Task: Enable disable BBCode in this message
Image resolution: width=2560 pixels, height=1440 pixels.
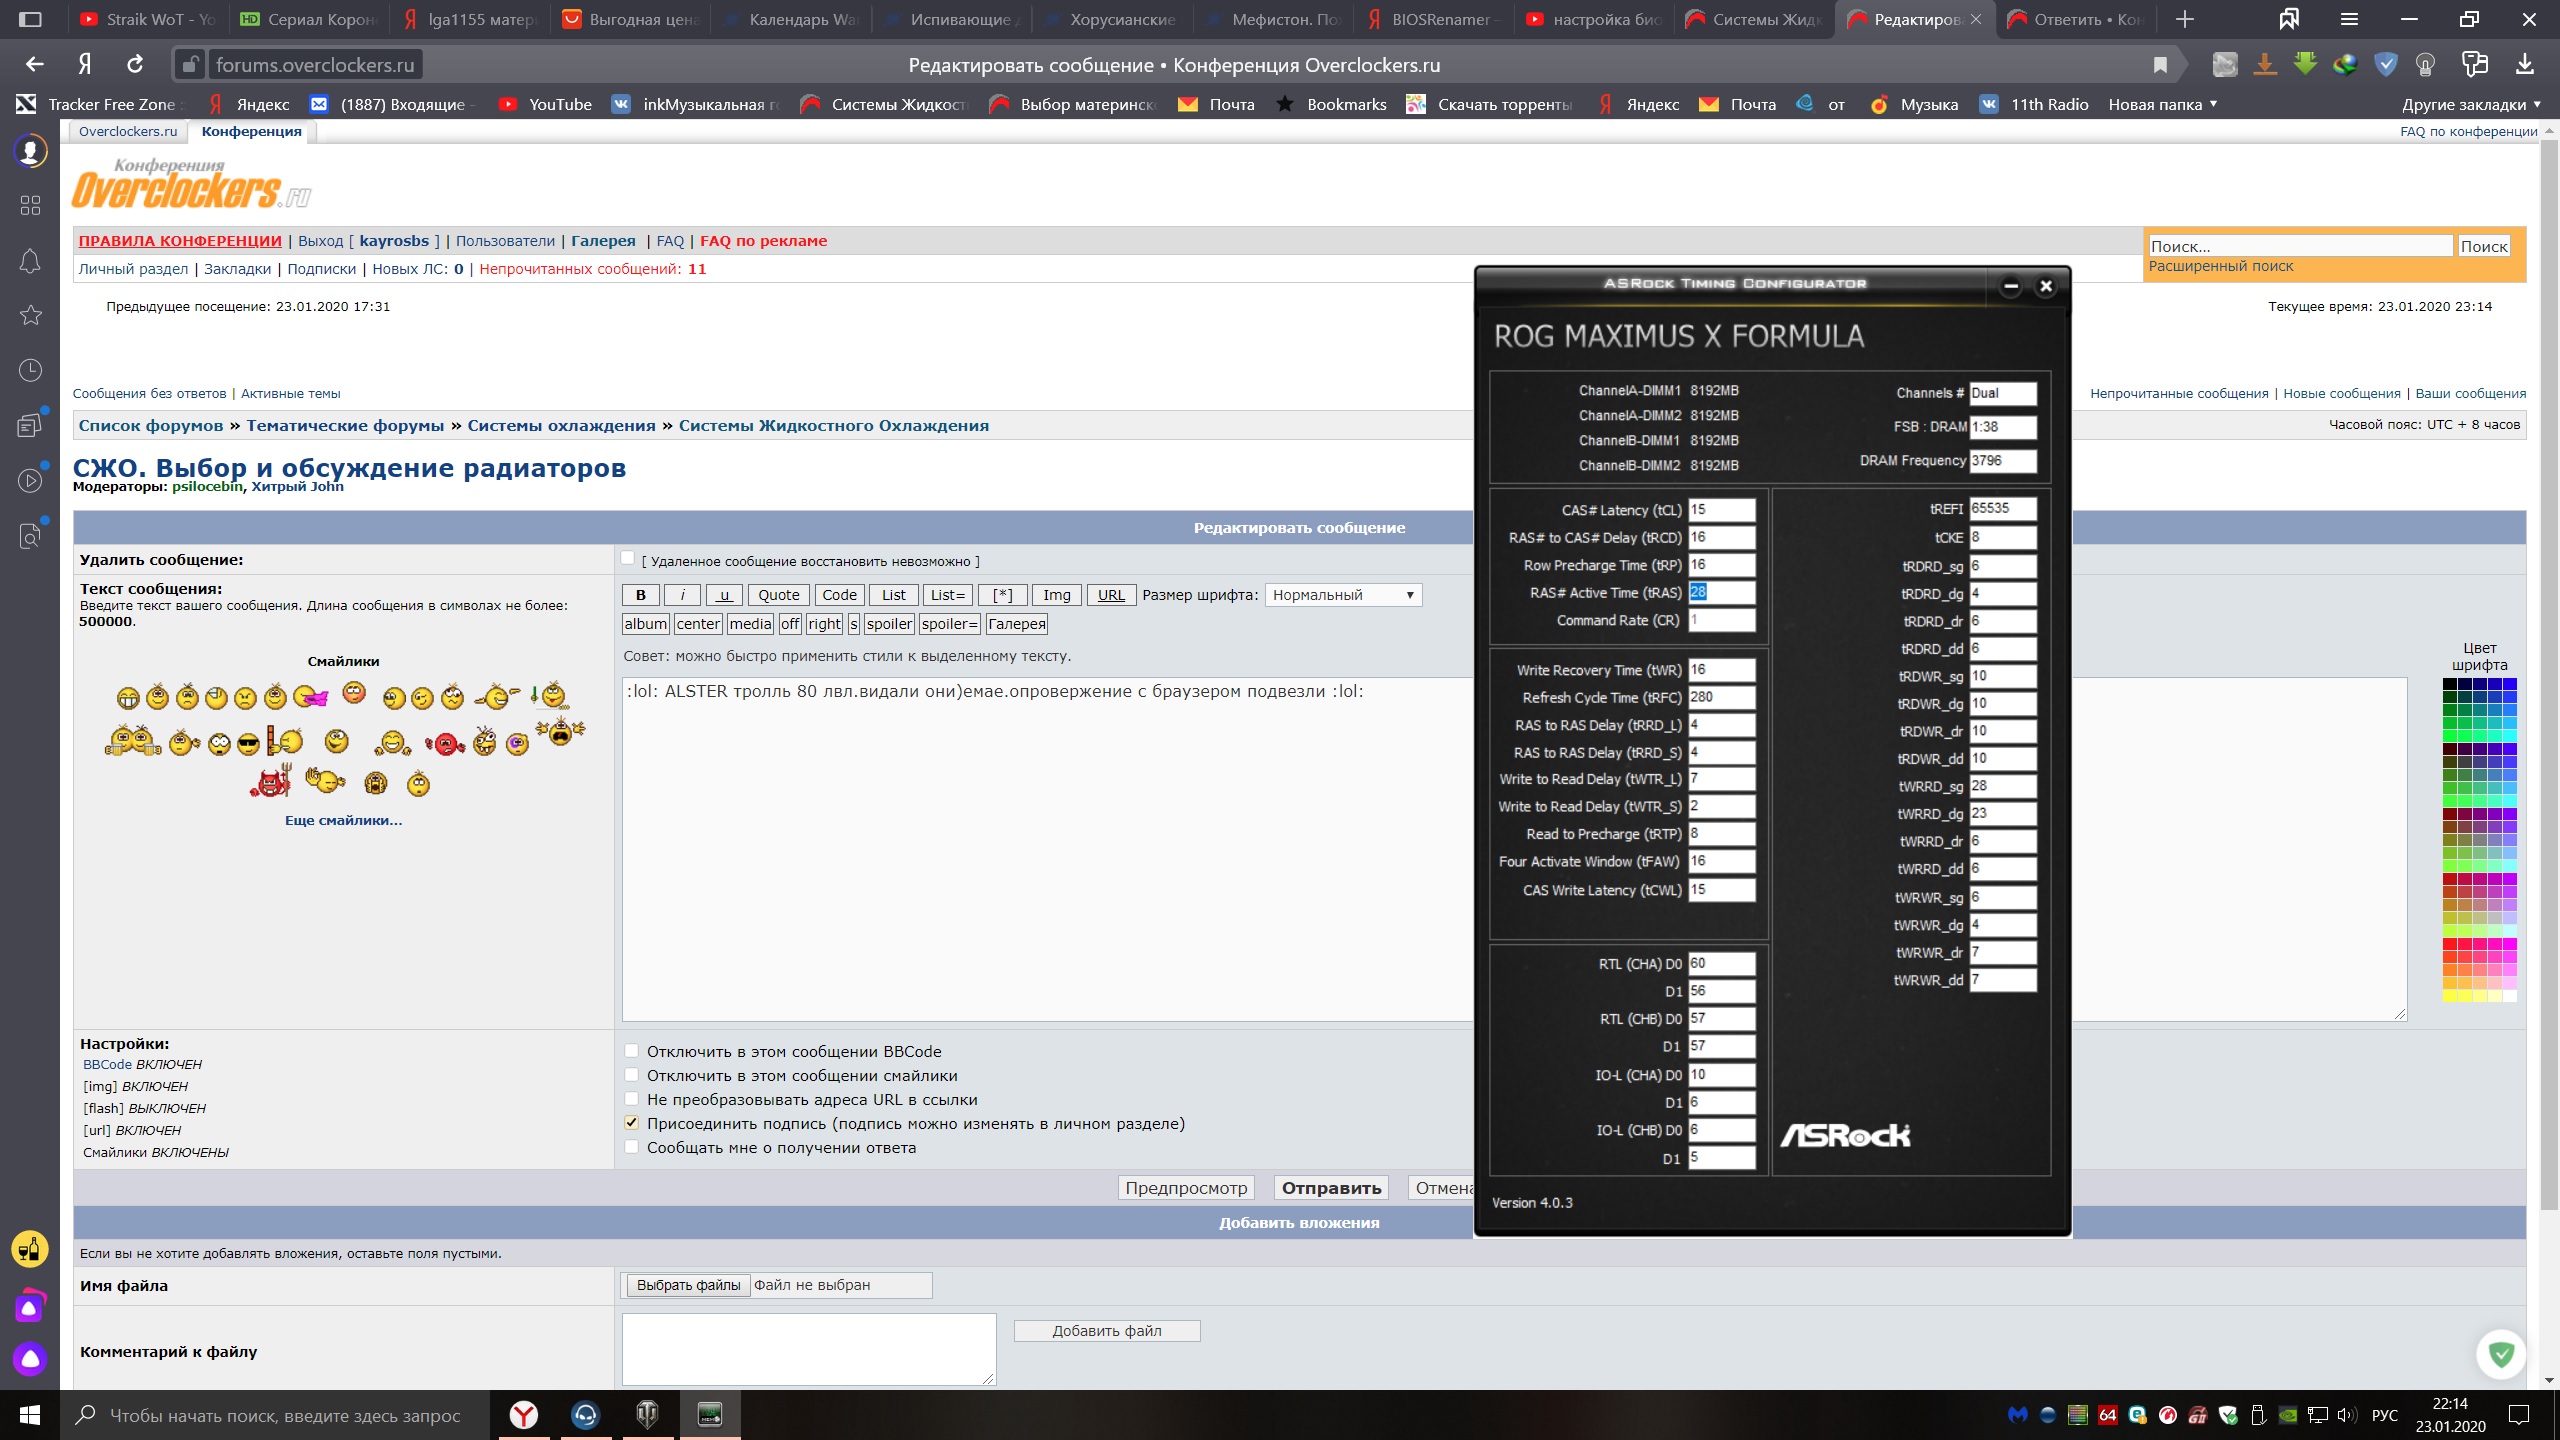Action: (x=631, y=1051)
